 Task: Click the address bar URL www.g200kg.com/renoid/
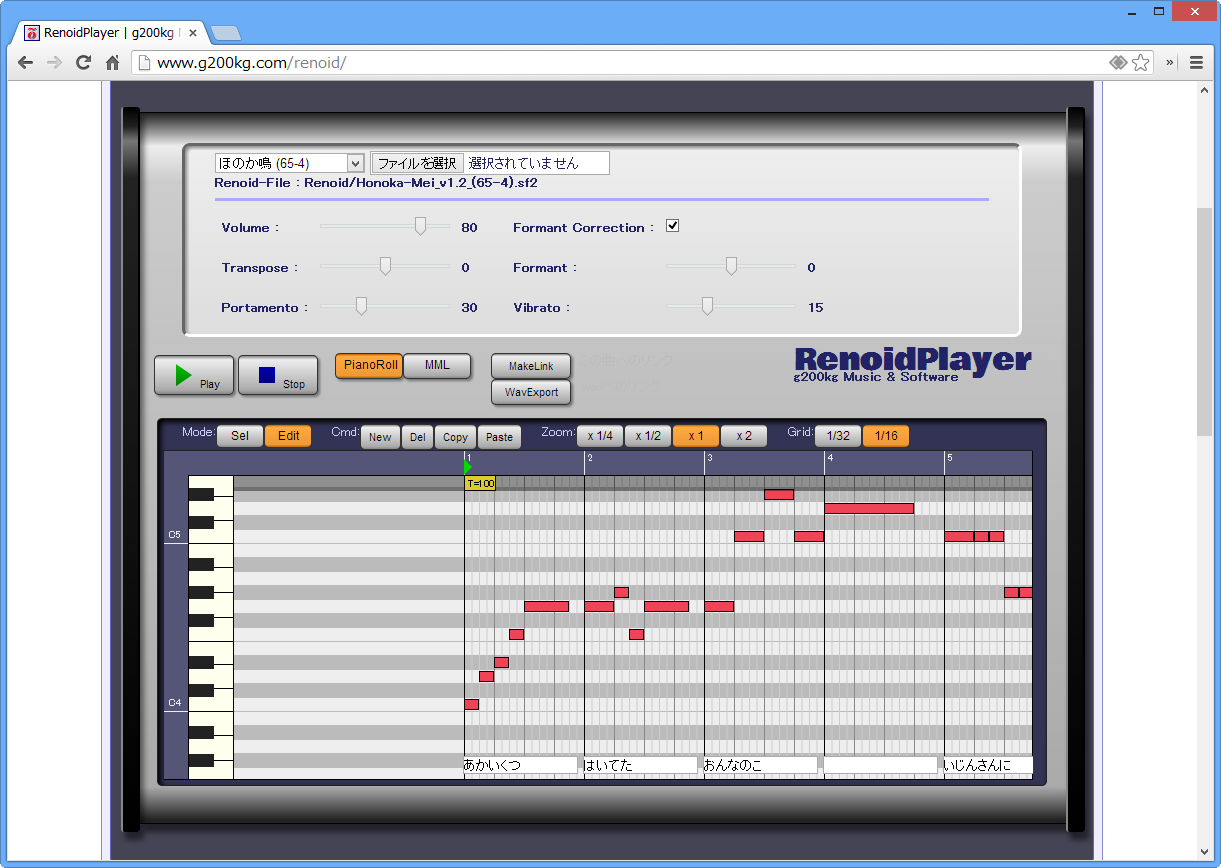point(251,63)
